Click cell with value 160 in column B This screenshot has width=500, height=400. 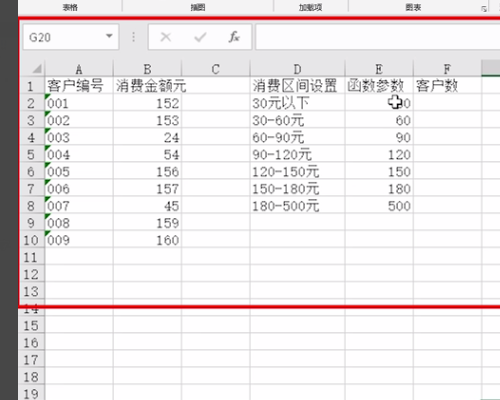point(147,240)
